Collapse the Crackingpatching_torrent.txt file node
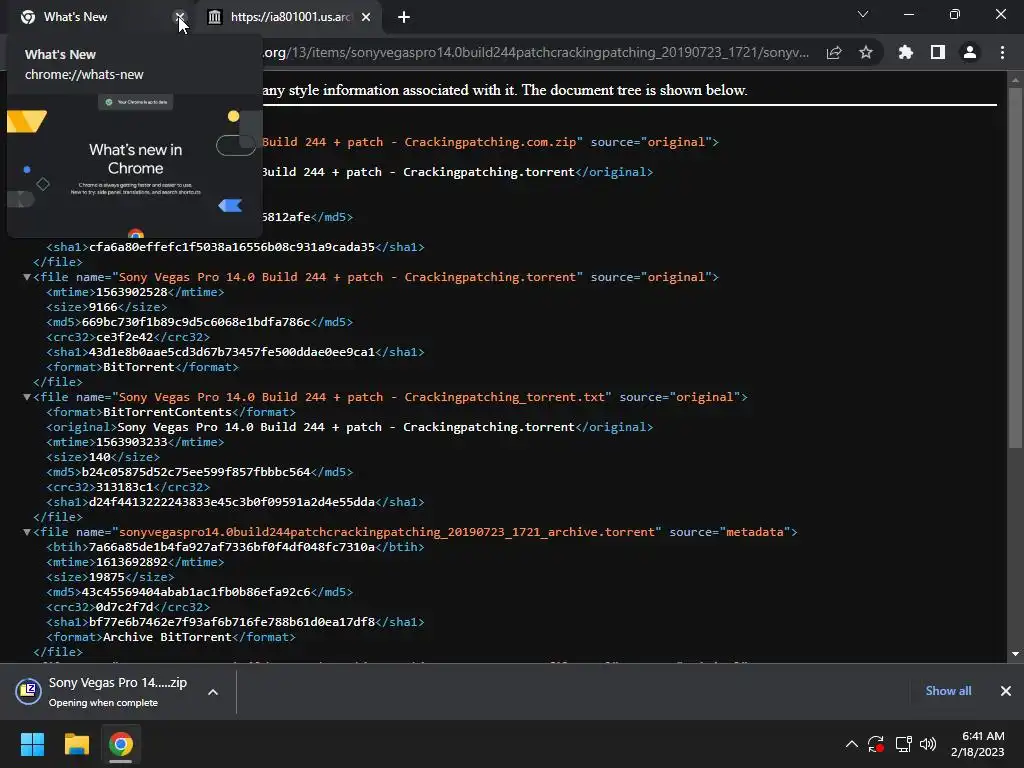The image size is (1024, 768). click(x=27, y=397)
